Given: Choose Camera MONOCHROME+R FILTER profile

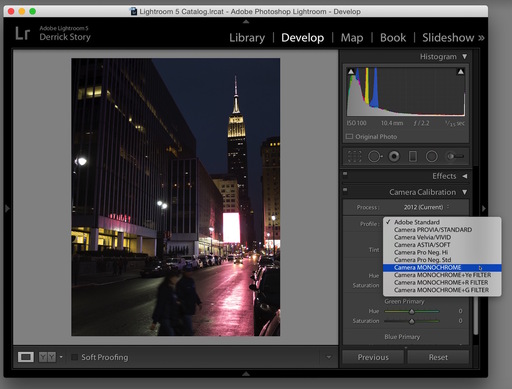Looking at the screenshot, I should pyautogui.click(x=442, y=282).
